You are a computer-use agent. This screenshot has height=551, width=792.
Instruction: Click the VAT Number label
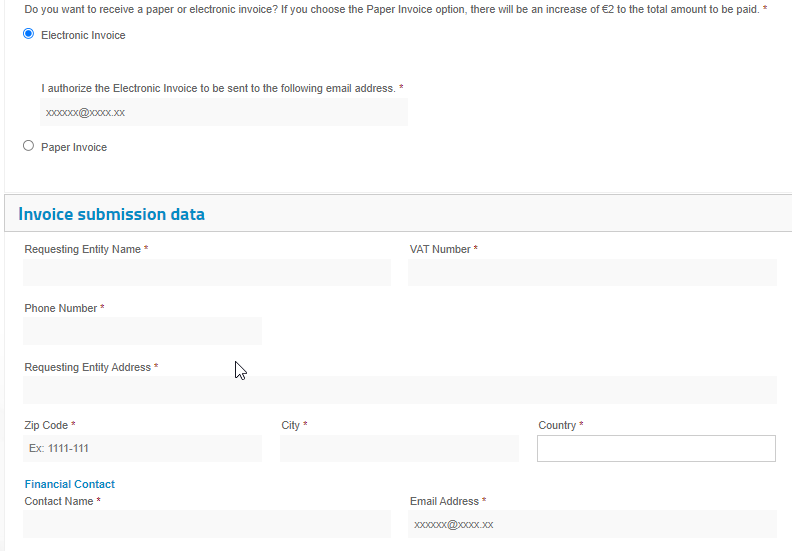(x=440, y=249)
